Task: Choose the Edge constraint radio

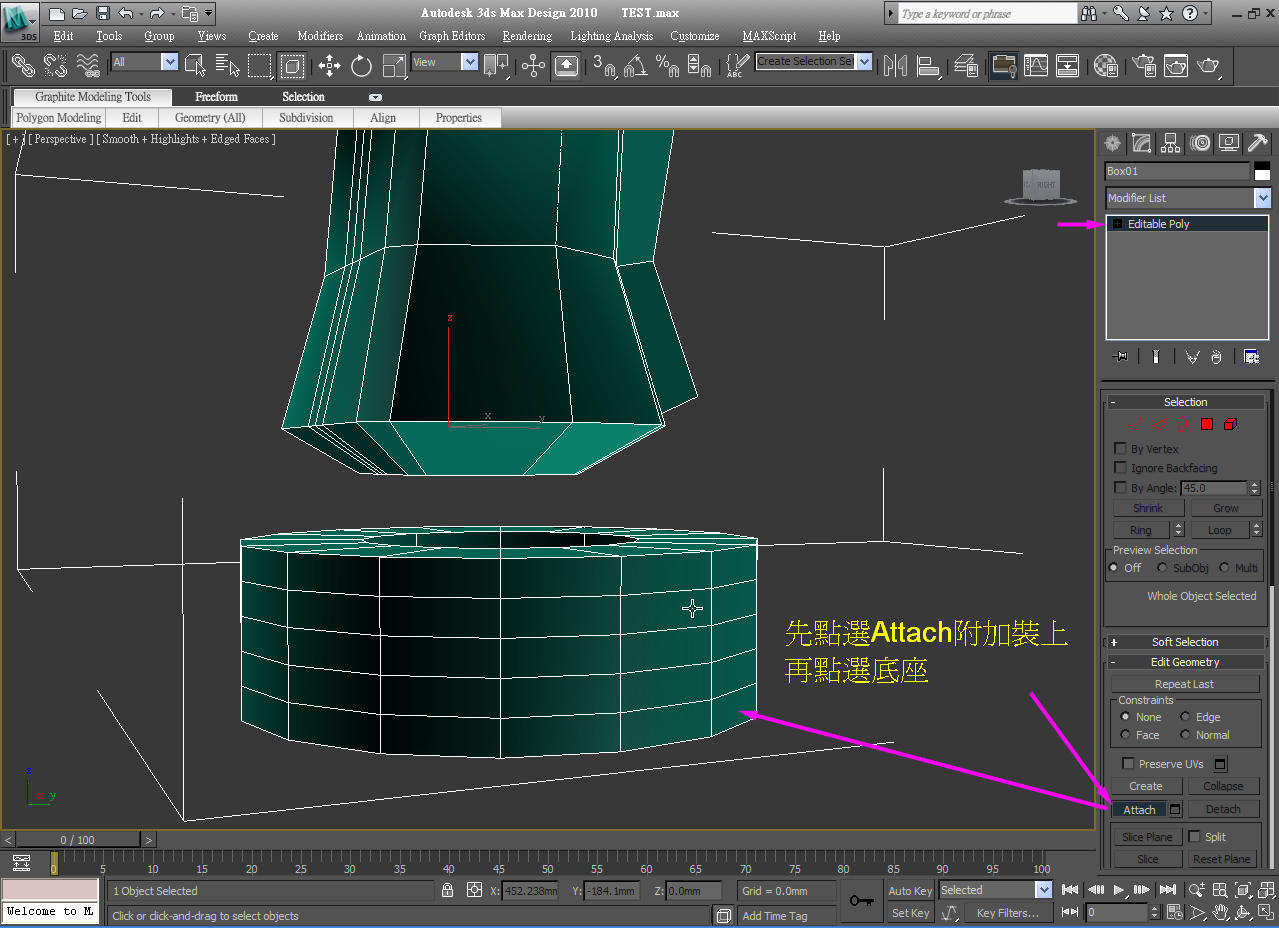Action: click(1185, 717)
